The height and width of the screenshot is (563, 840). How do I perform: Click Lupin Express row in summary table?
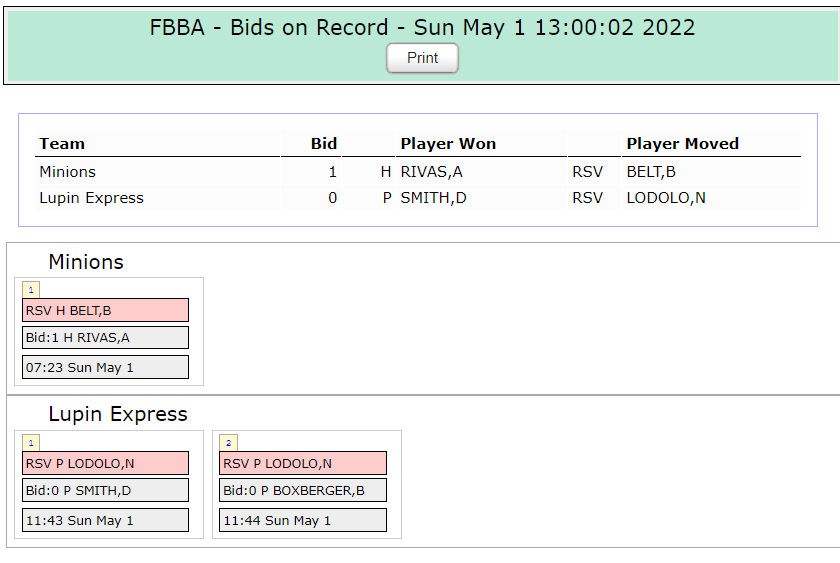pyautogui.click(x=91, y=198)
